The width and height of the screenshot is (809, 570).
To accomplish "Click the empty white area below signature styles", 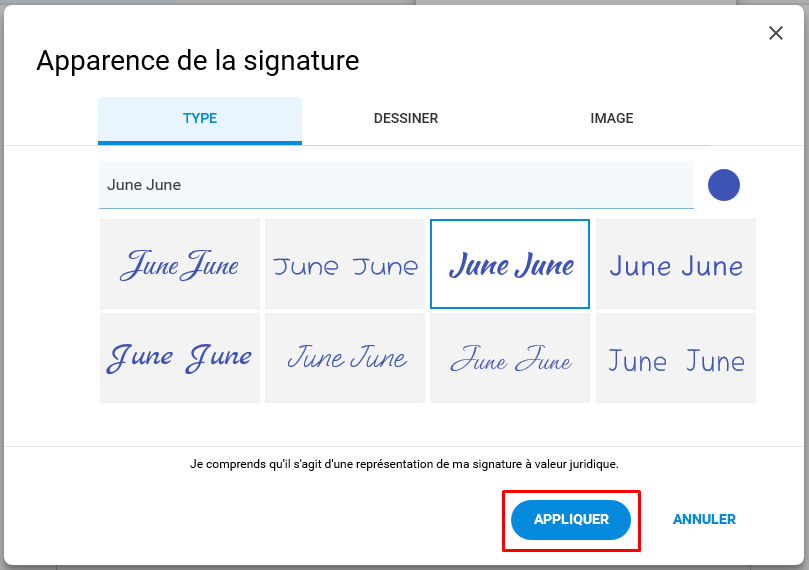I will [x=404, y=425].
